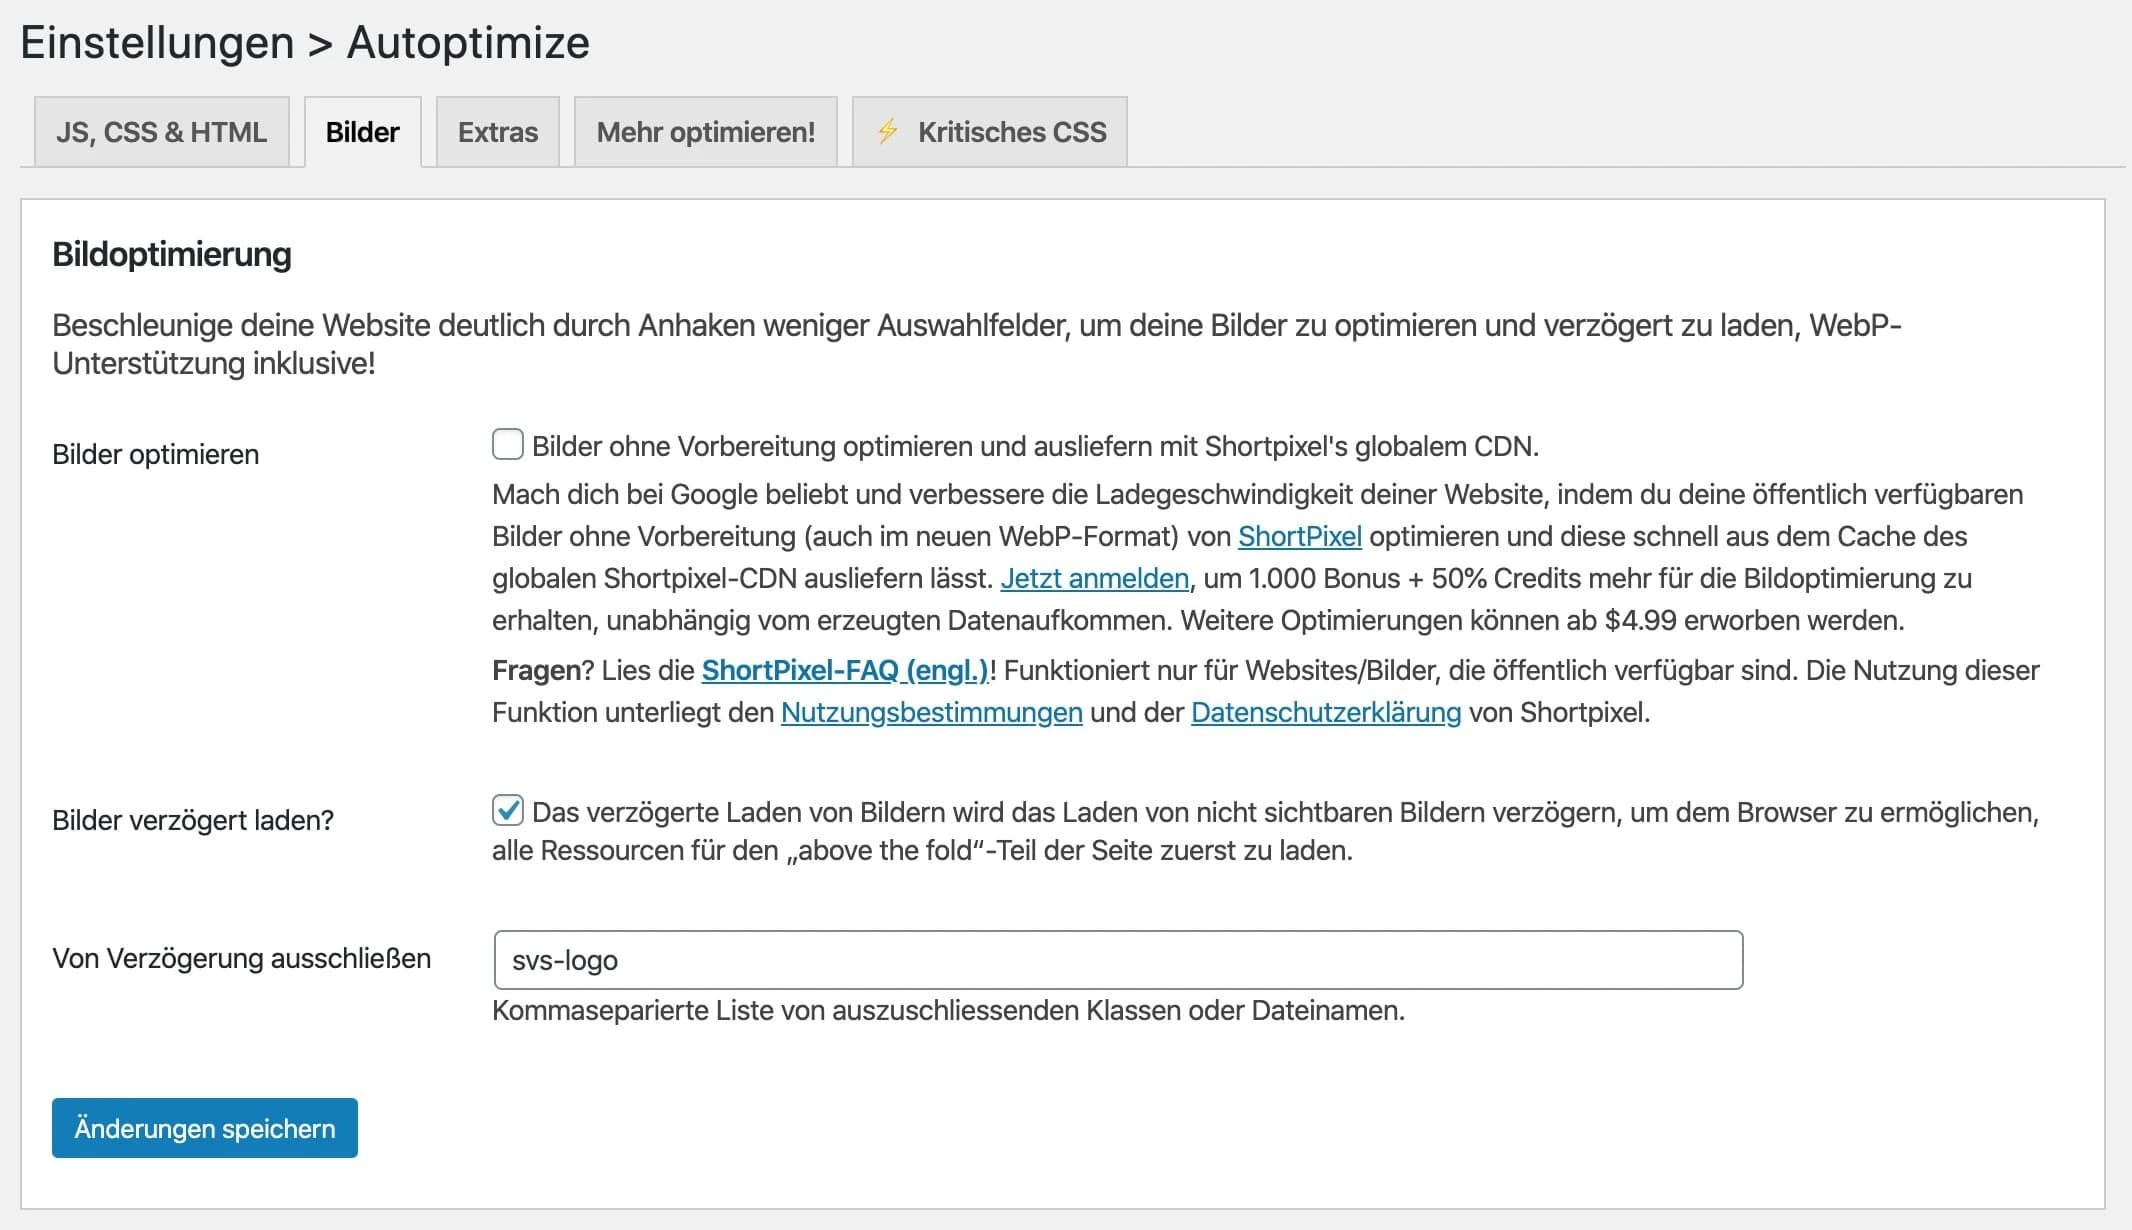Open the ShortPixel-FAQ link
This screenshot has width=2132, height=1230.
(x=846, y=670)
